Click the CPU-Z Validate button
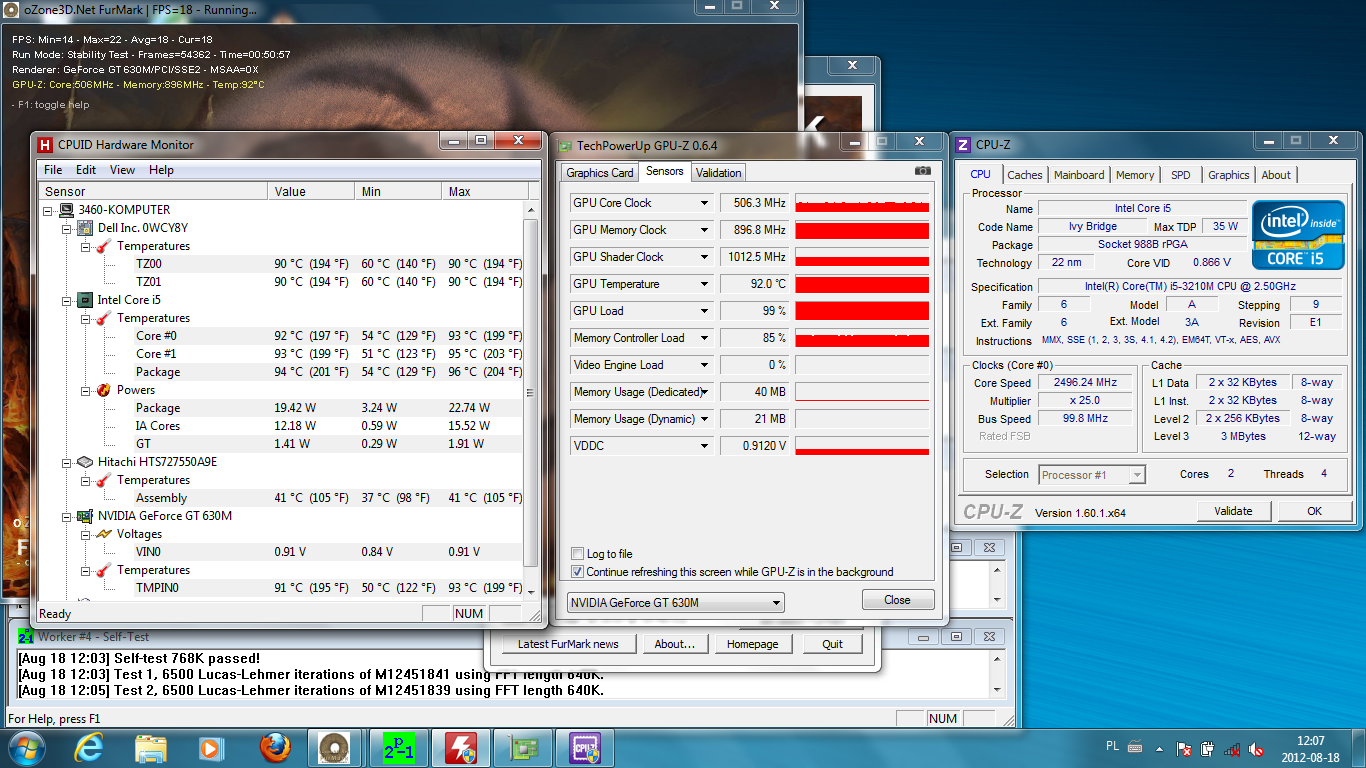This screenshot has height=768, width=1366. pos(1233,511)
